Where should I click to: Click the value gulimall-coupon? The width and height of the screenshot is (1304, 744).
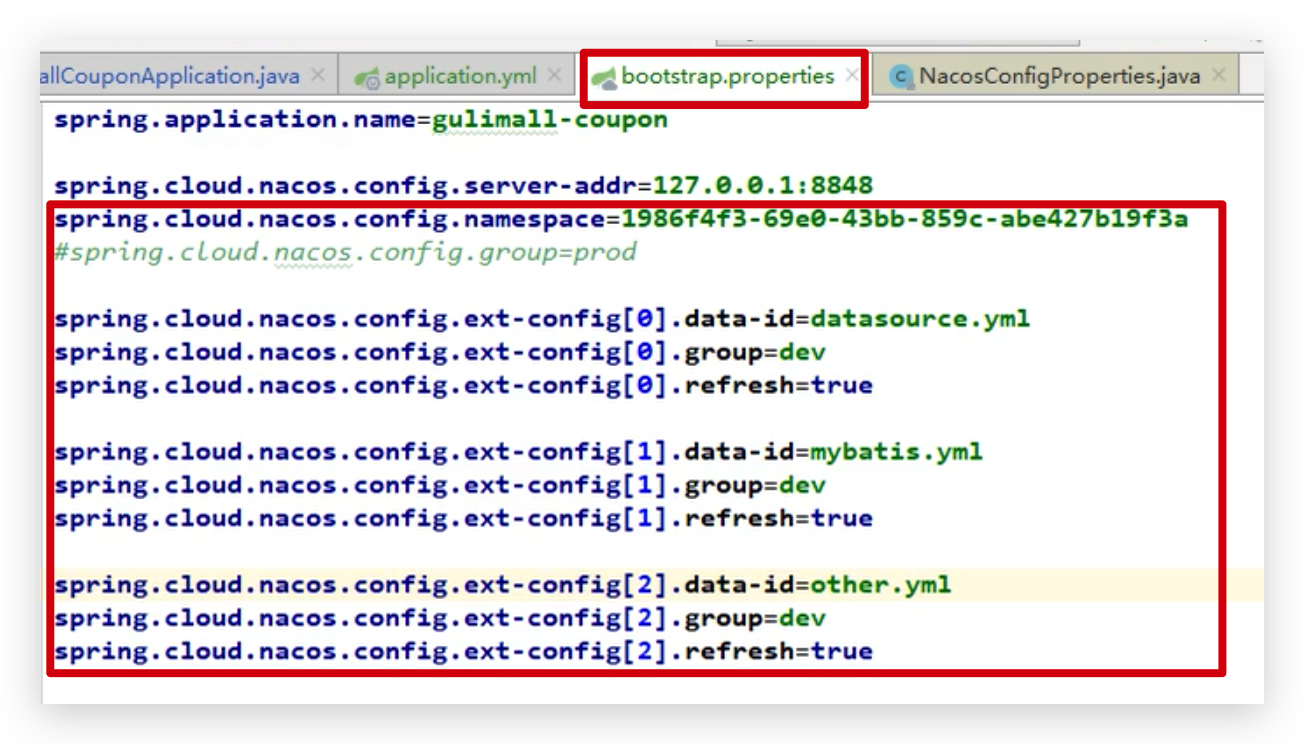(549, 120)
